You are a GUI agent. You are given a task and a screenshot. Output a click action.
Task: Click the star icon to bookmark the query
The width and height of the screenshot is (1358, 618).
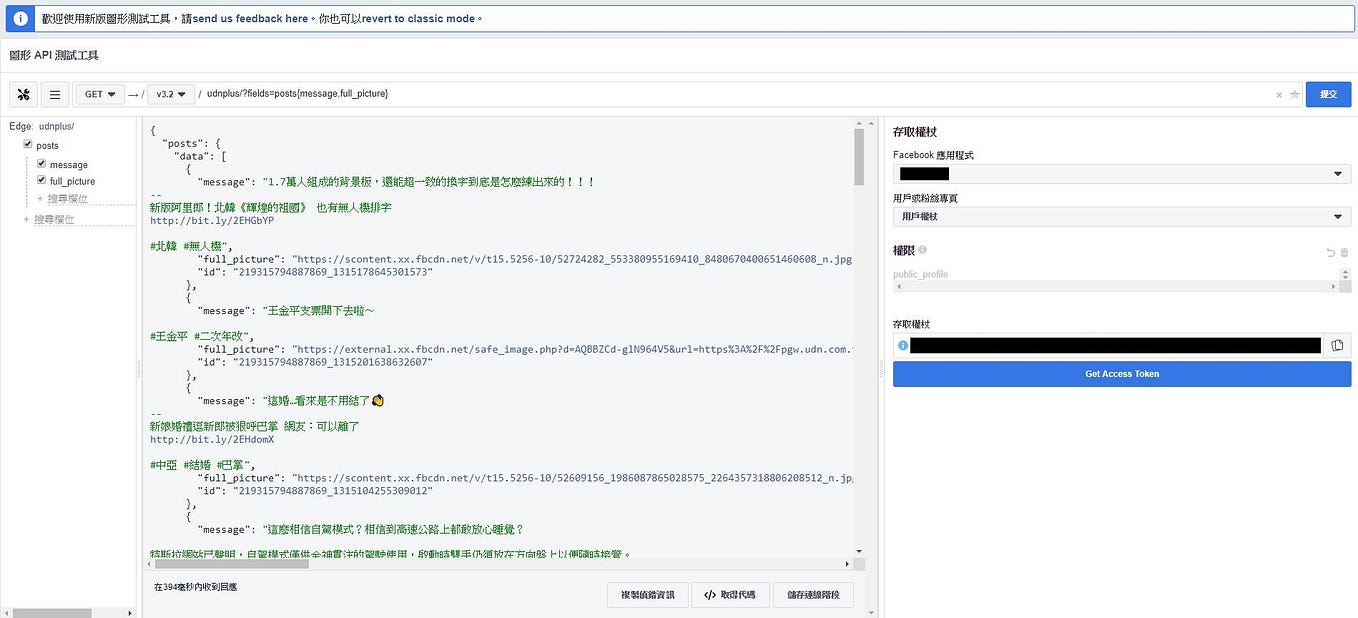1296,94
